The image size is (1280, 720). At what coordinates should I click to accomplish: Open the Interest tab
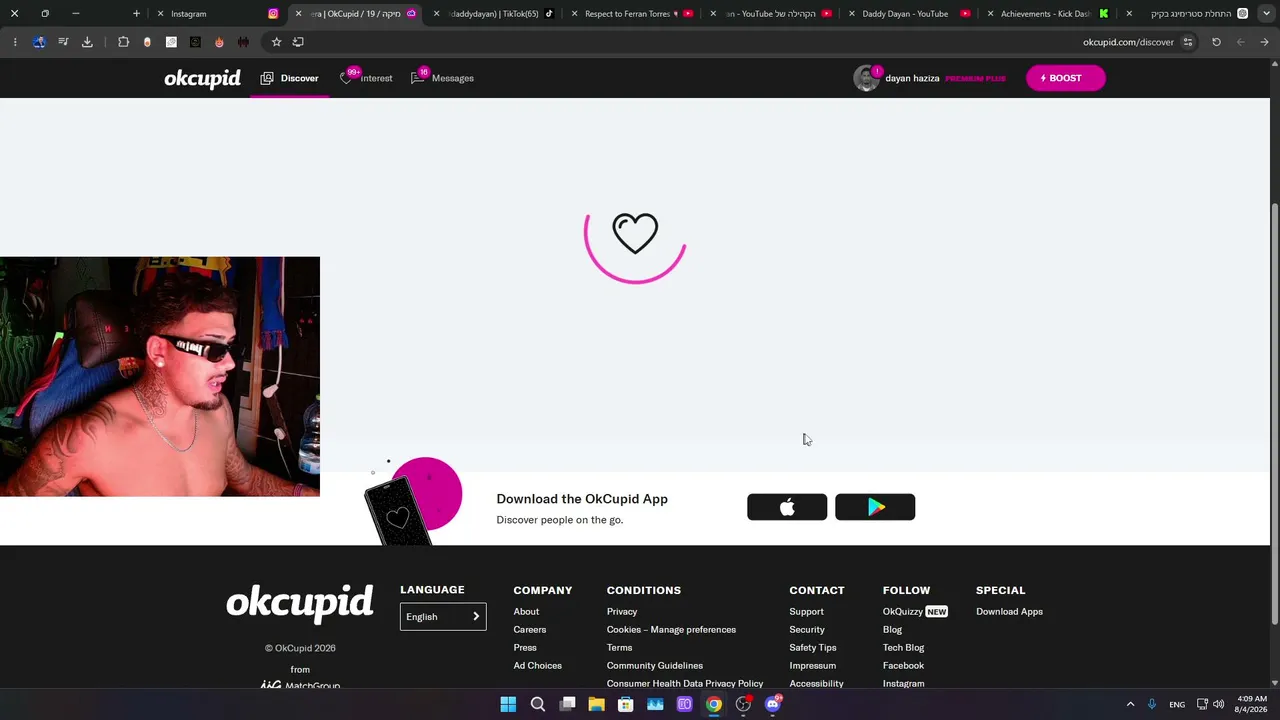pos(366,78)
